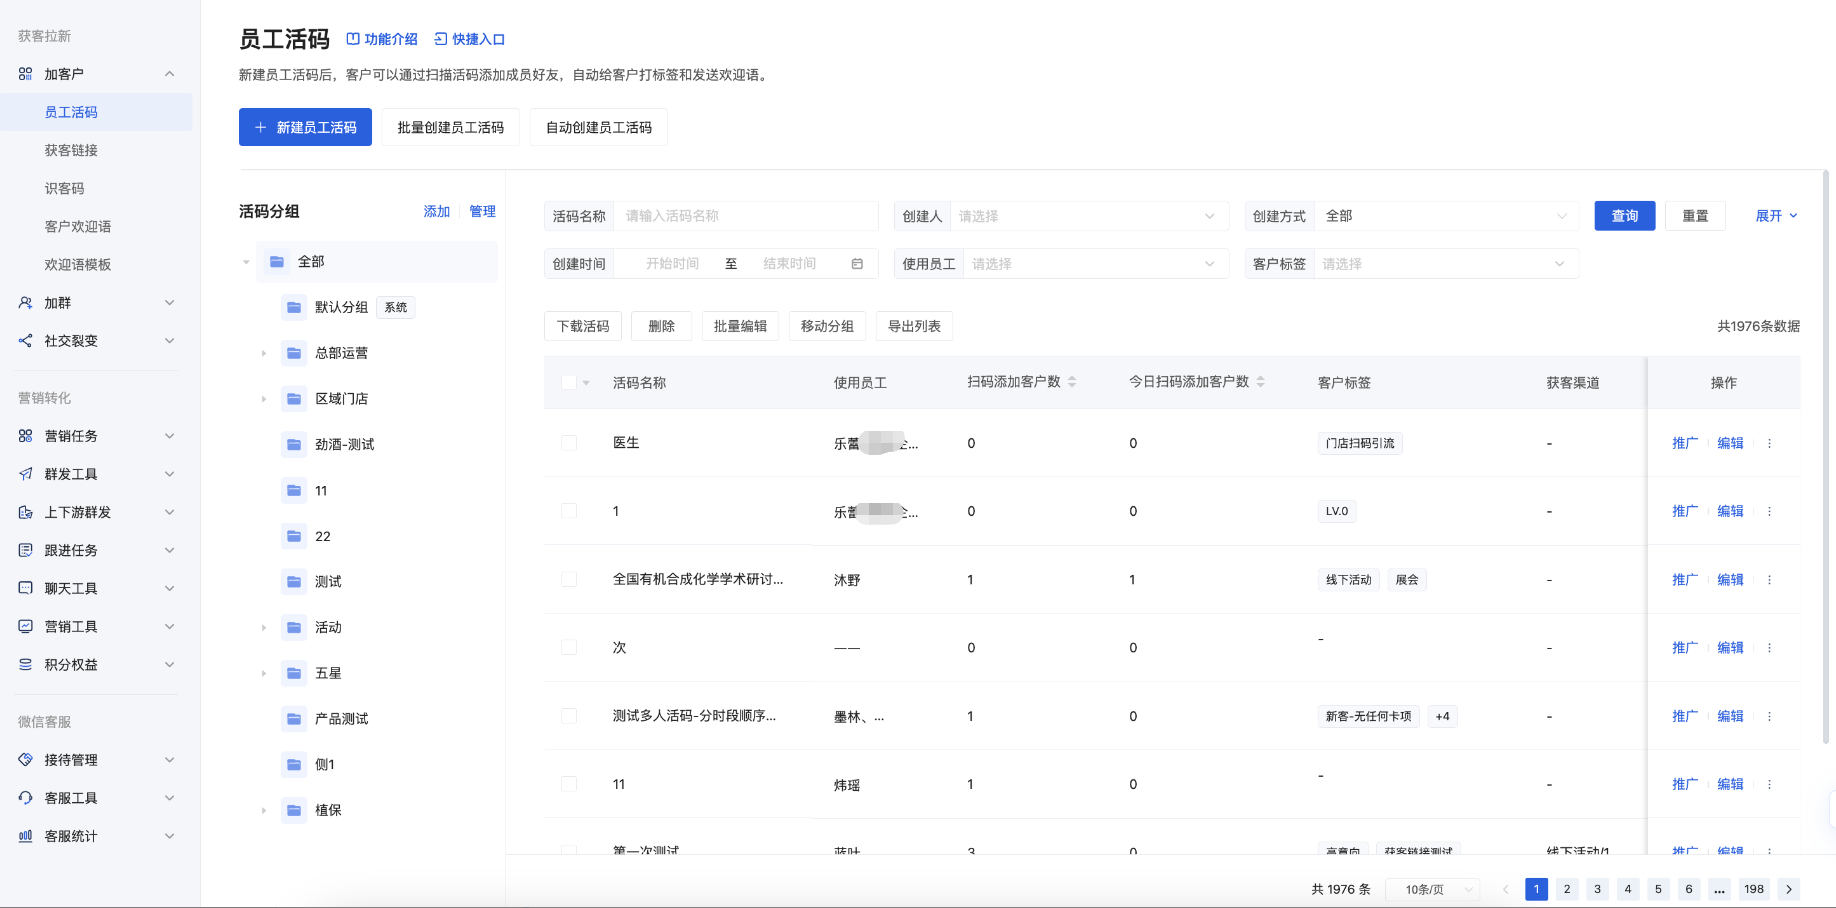Screen dimensions: 1836x908
Task: Click the calendar icon in 创建时间 field
Action: 857,264
